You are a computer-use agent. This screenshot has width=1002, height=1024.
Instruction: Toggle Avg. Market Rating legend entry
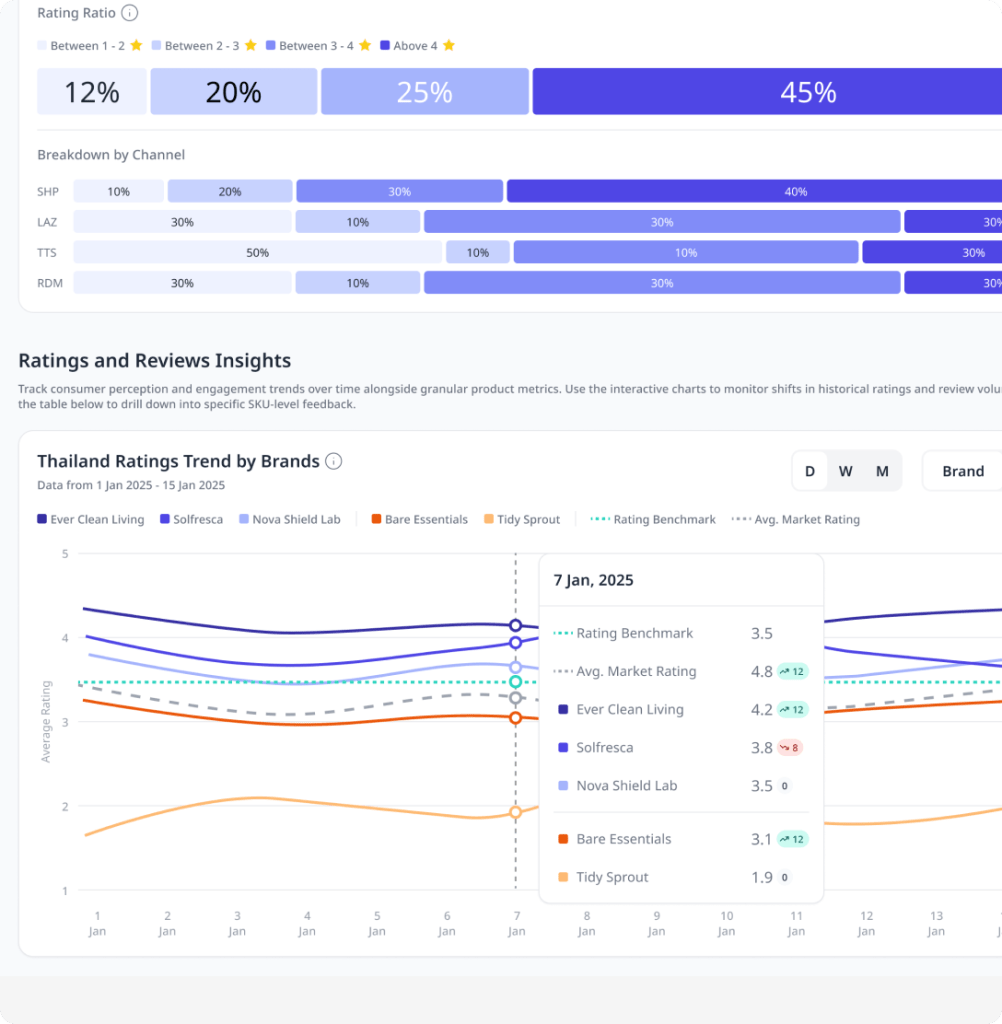[796, 519]
